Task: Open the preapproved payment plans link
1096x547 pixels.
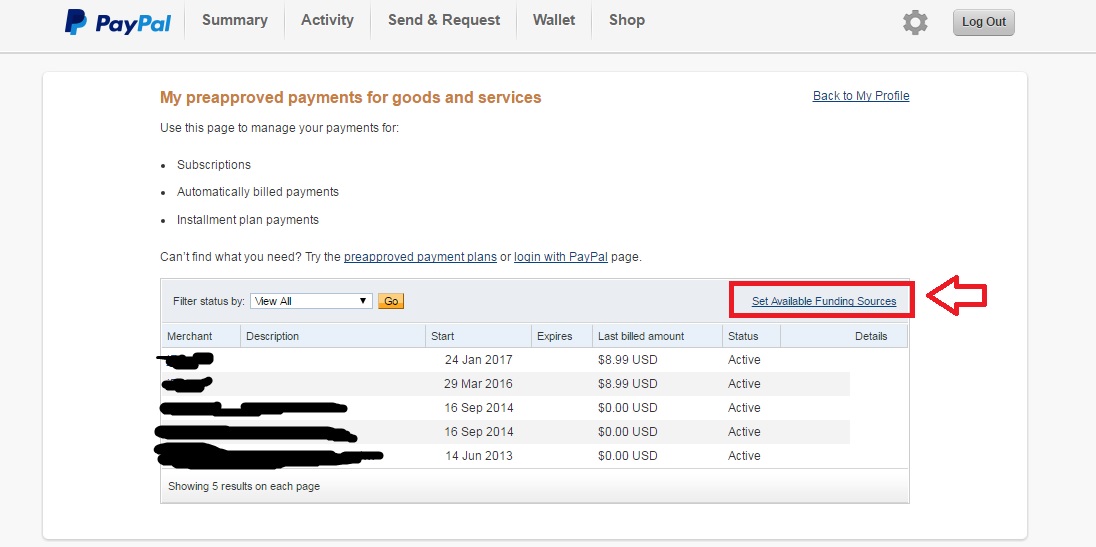Action: tap(420, 257)
